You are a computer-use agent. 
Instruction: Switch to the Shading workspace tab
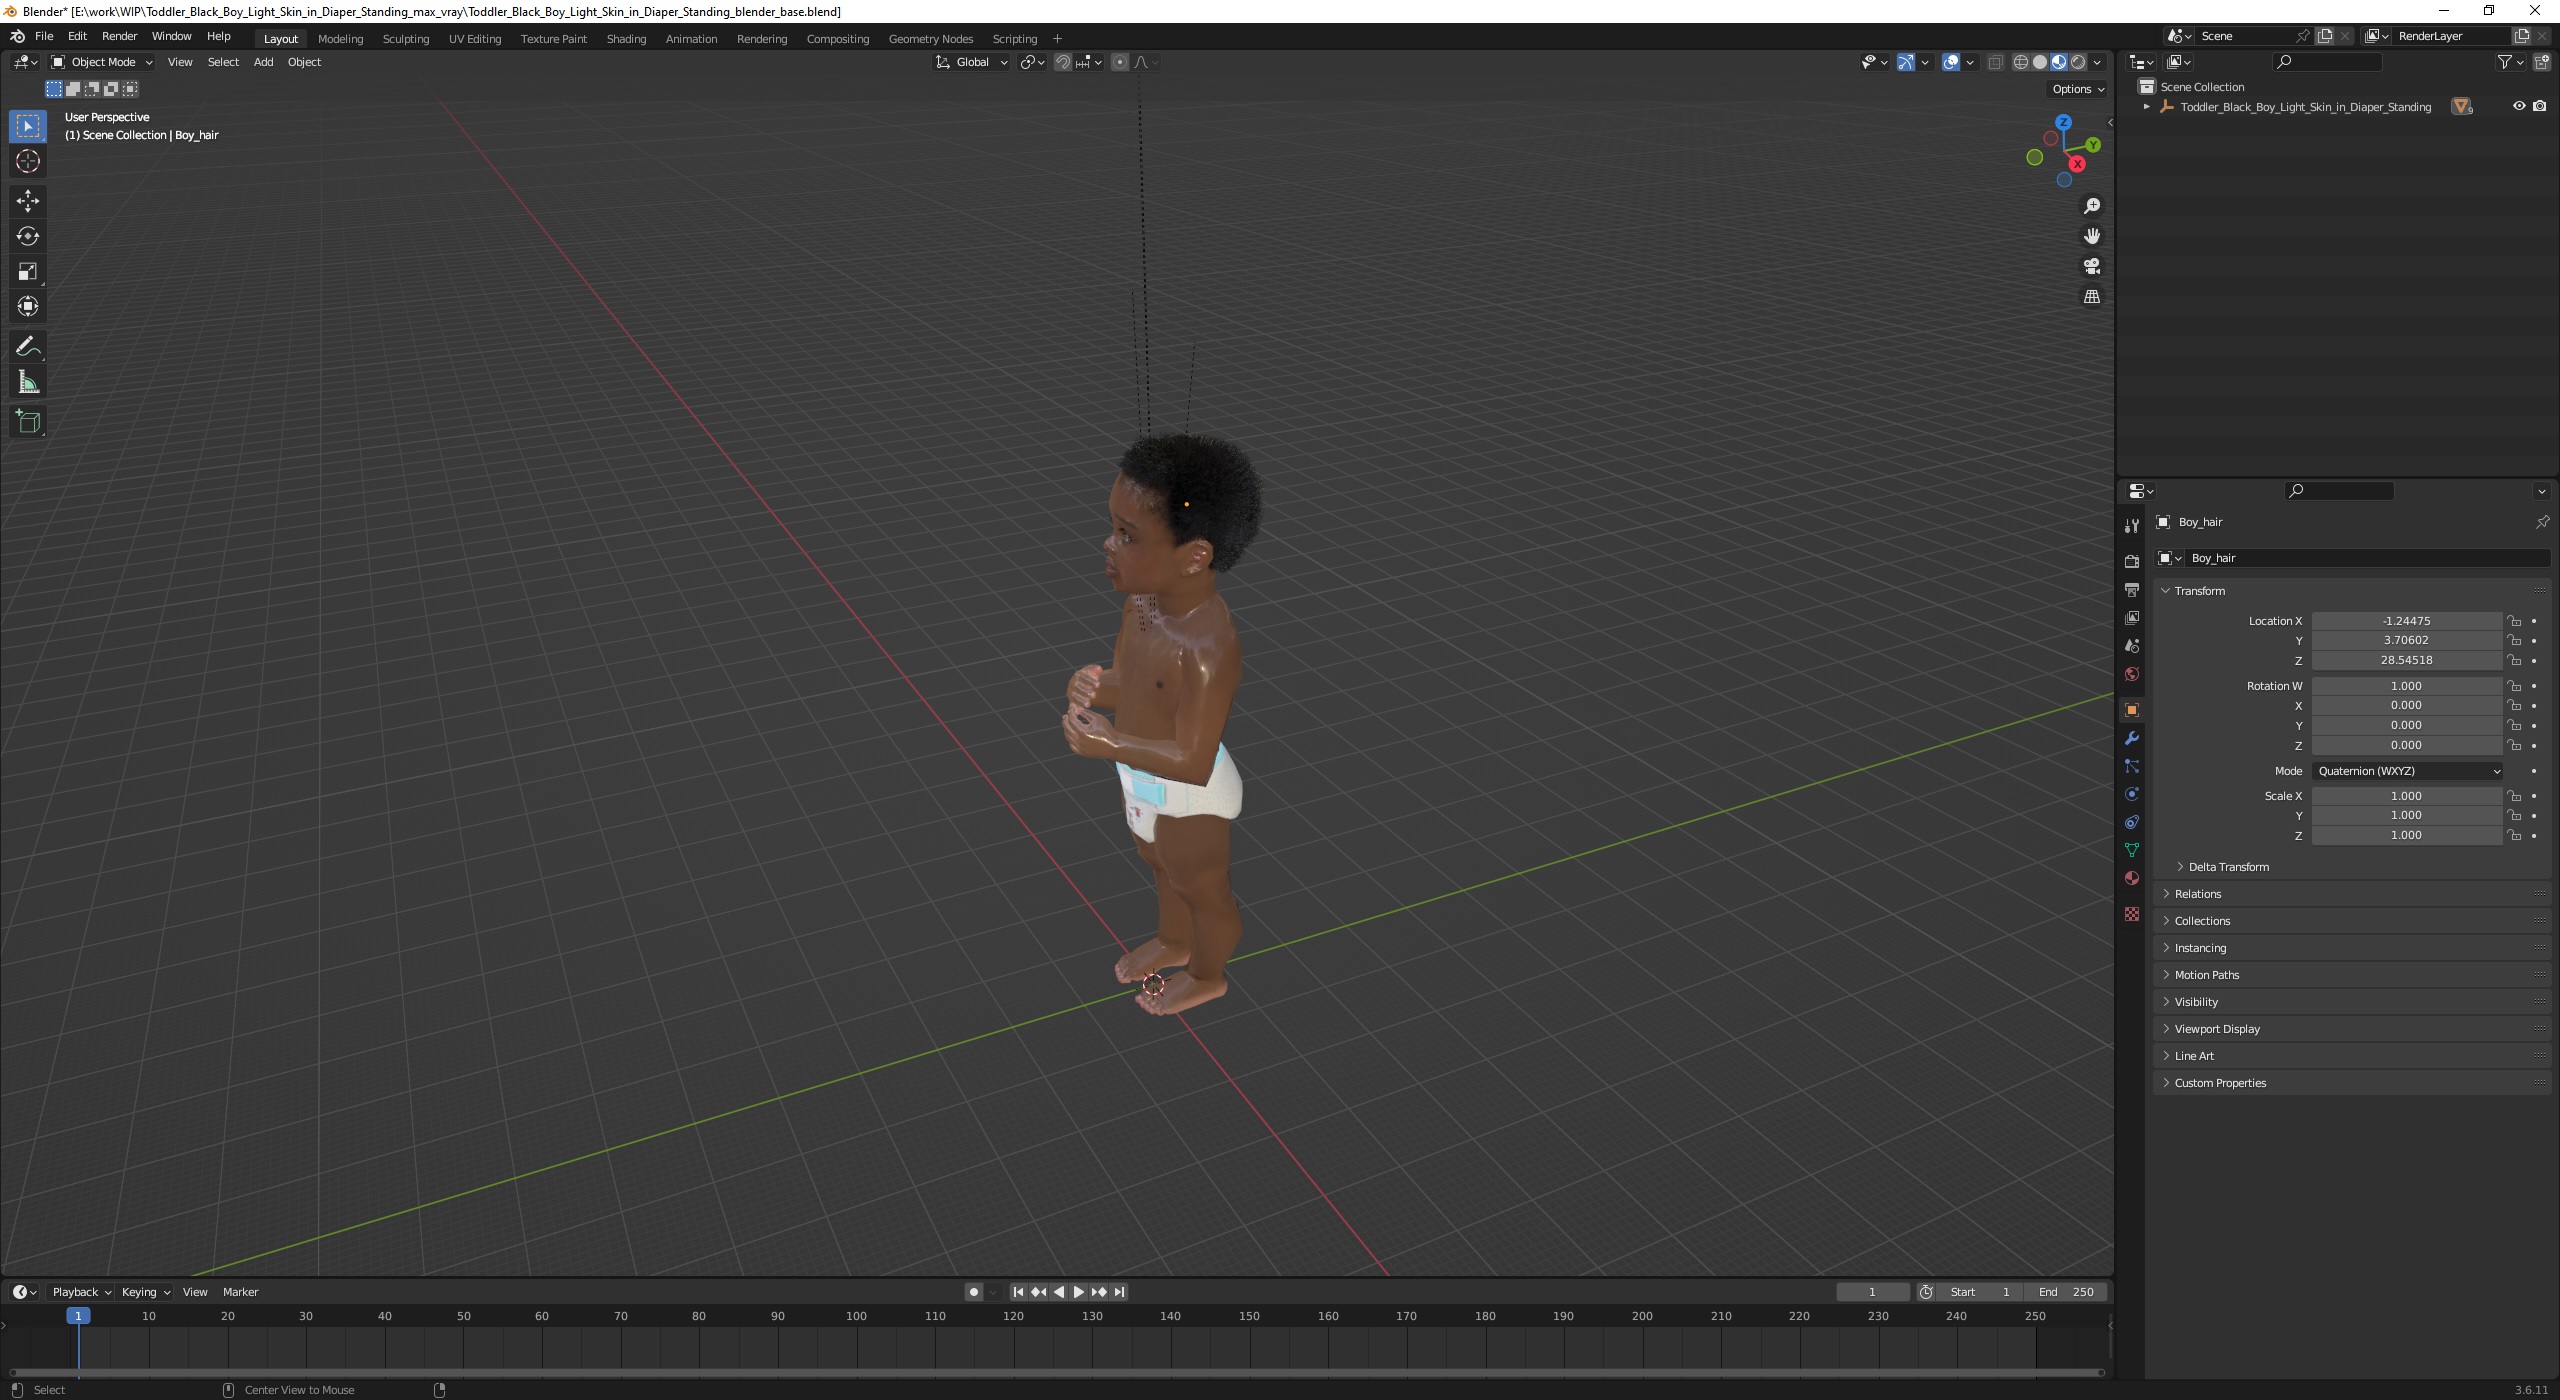tap(626, 39)
